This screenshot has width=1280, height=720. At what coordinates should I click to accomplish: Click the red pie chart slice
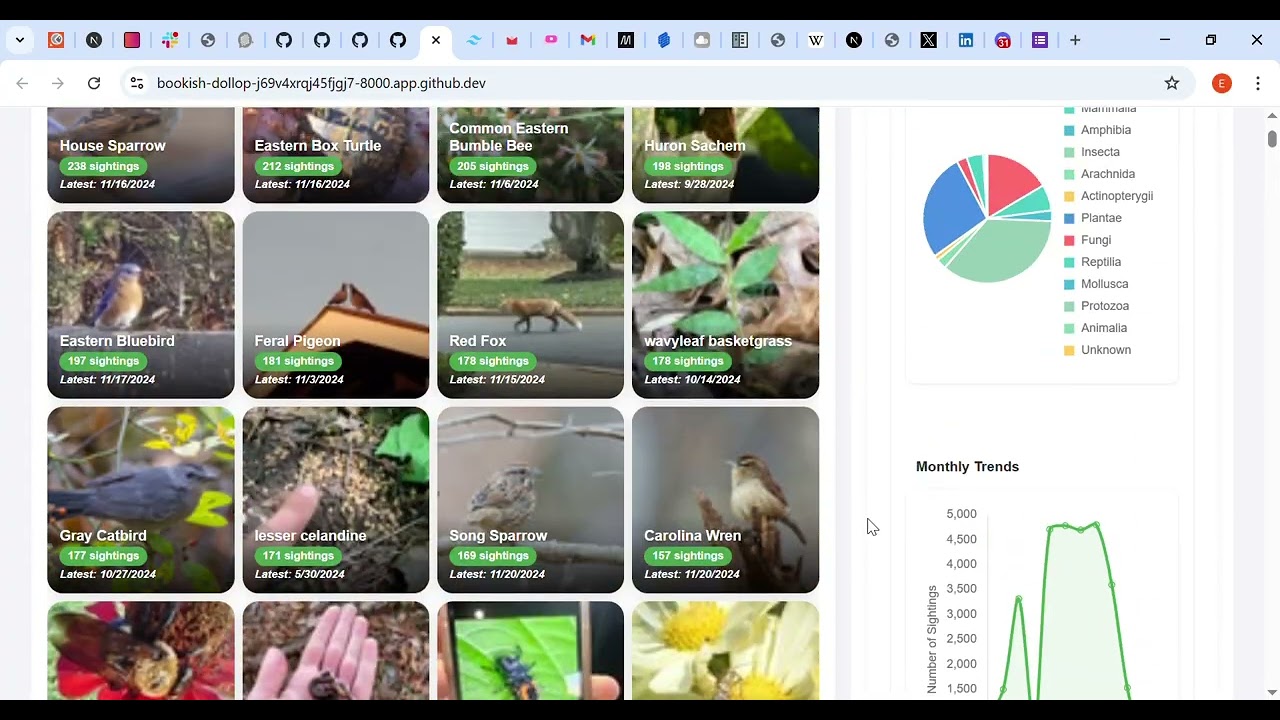[1010, 178]
